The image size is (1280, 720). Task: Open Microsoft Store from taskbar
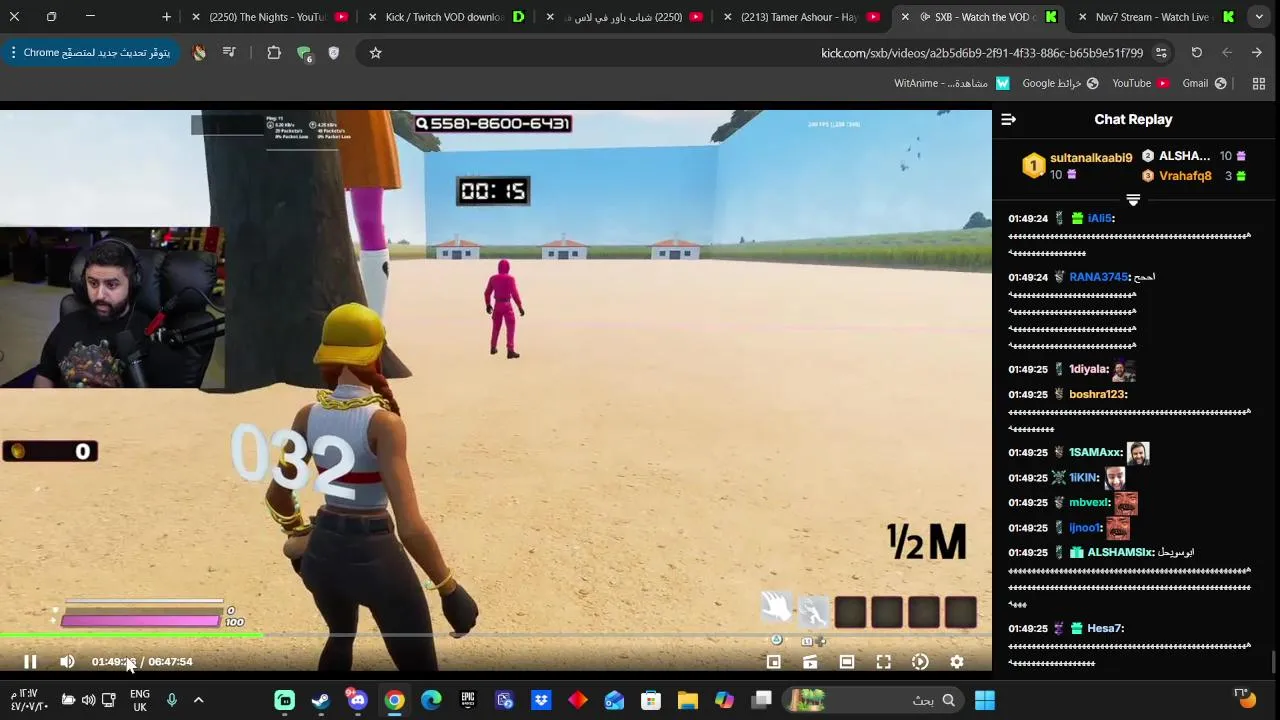651,700
